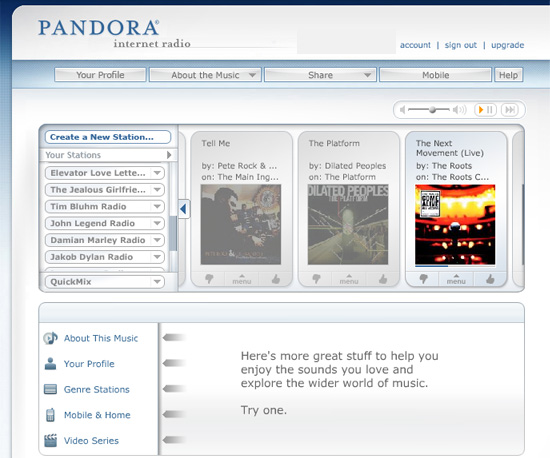Open Tim Bluhm Radio dropdown arrow
550x458 pixels.
pyautogui.click(x=157, y=206)
